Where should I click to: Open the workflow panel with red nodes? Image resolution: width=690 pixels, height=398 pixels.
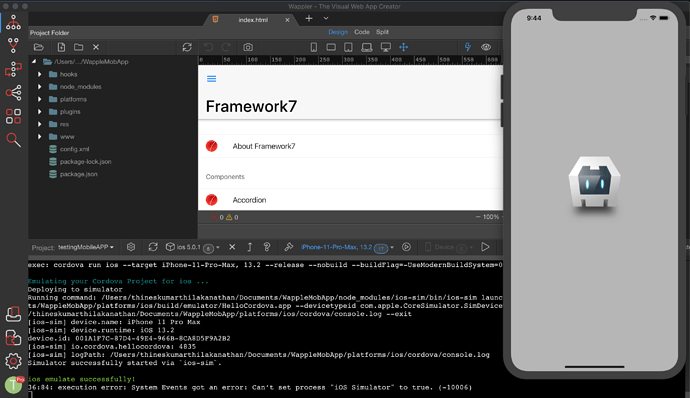(13, 69)
